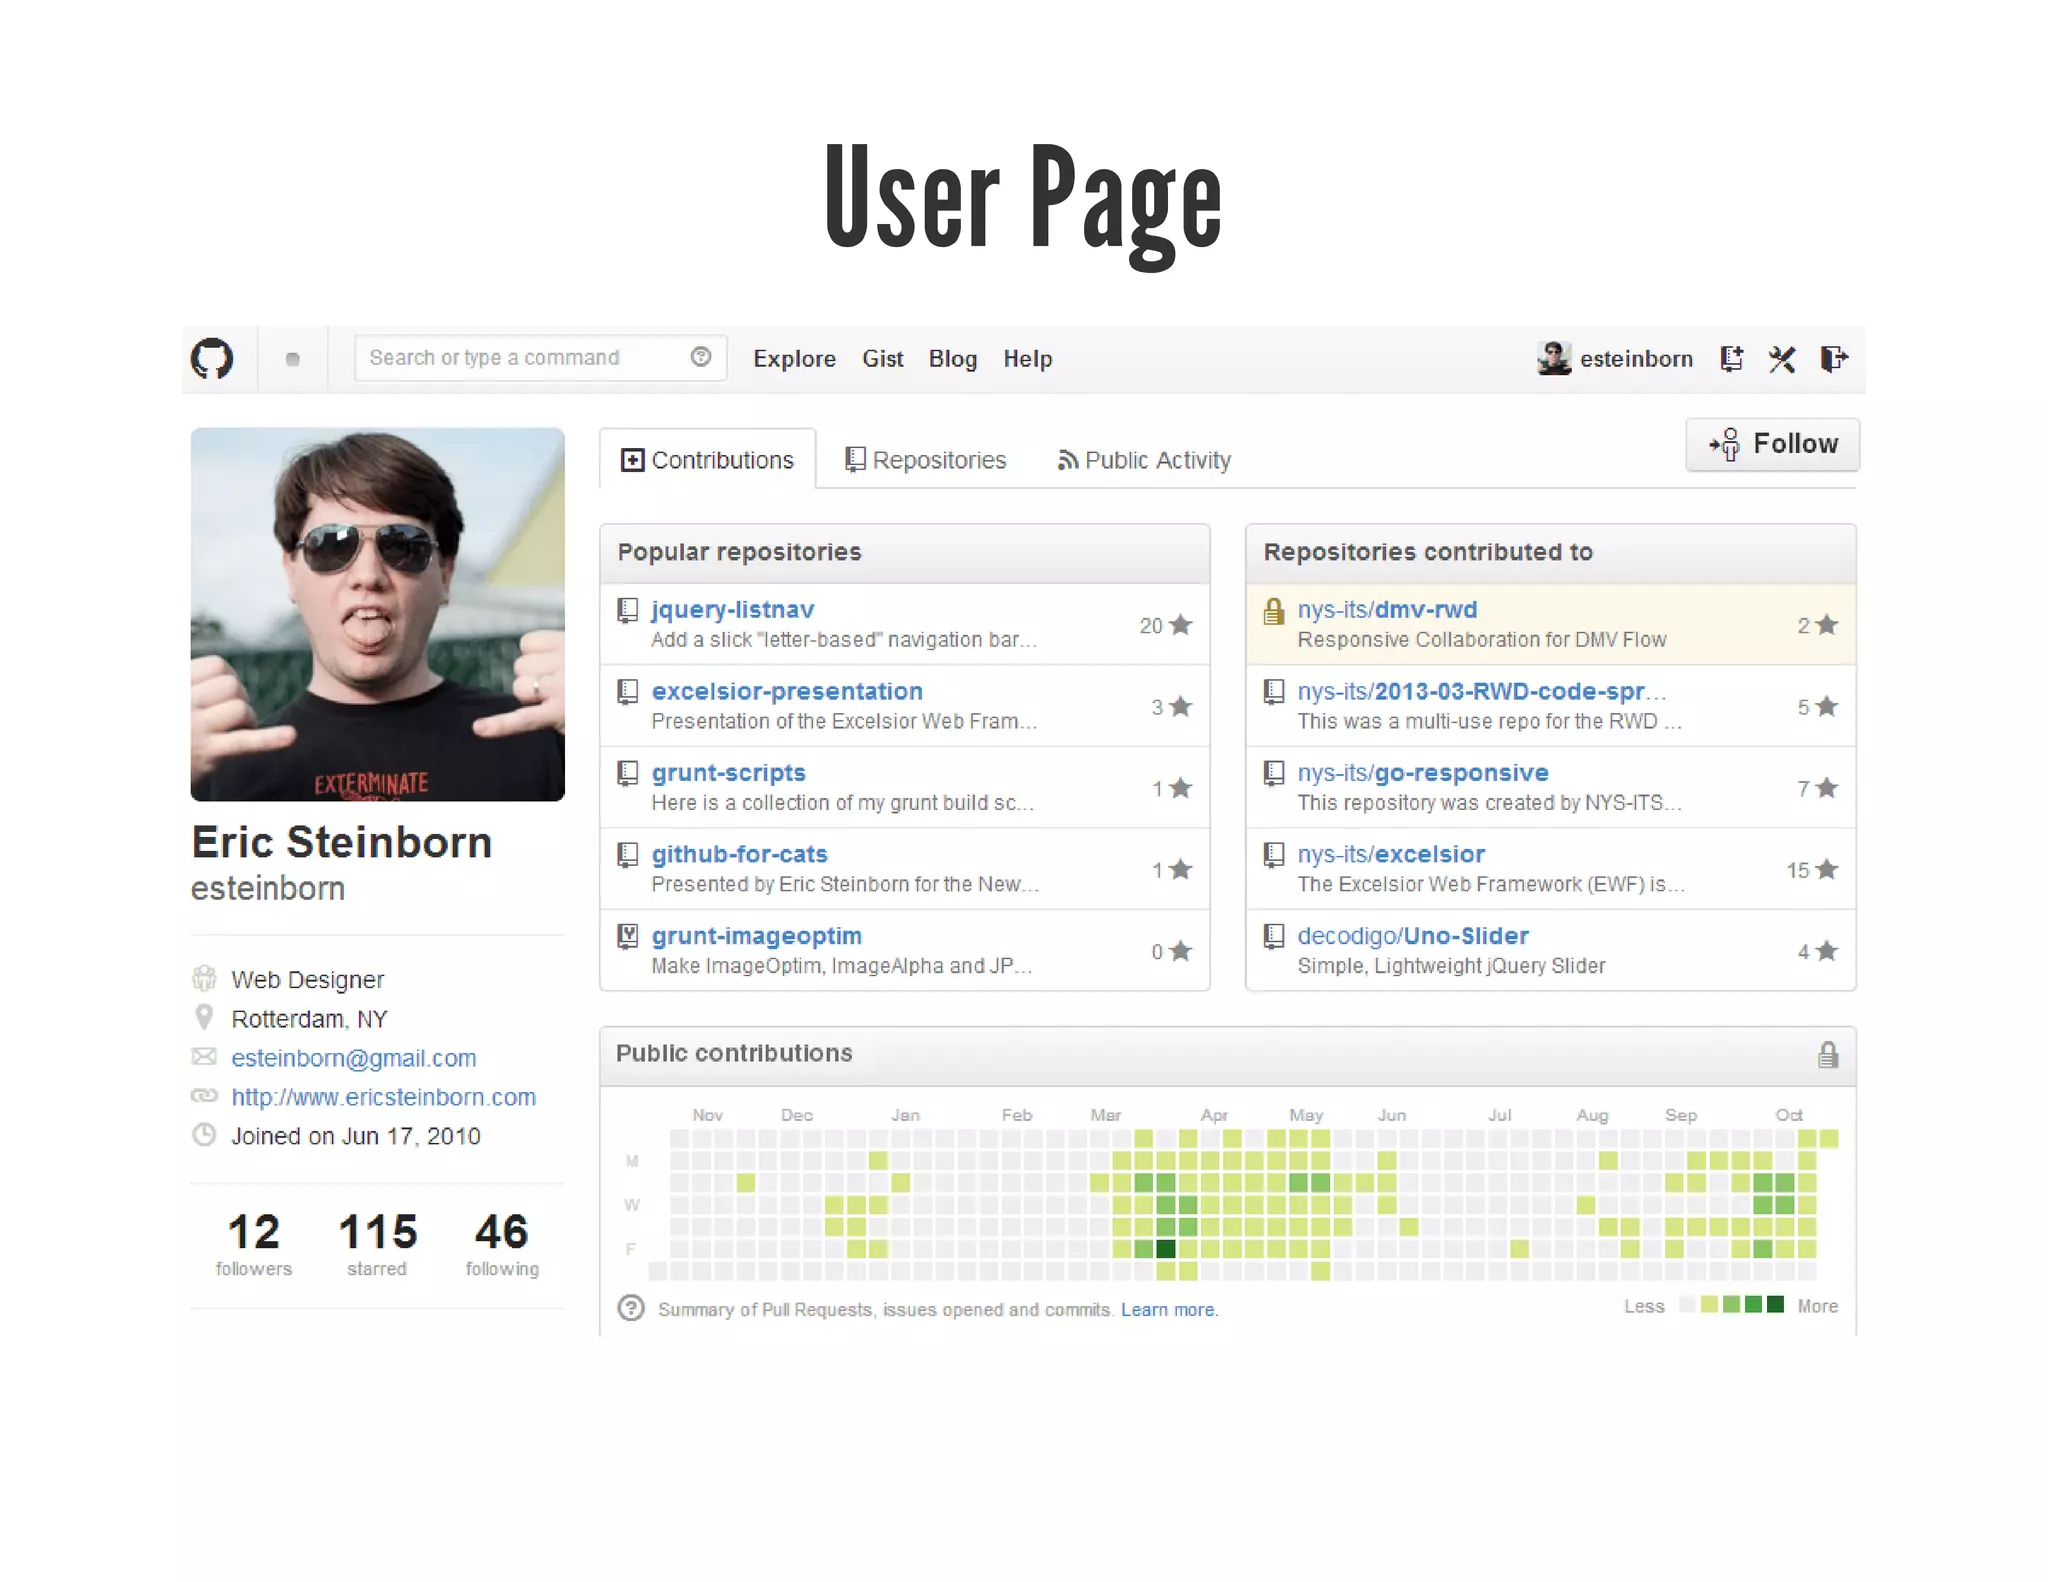The height and width of the screenshot is (1582, 2048).
Task: Open account settings tools icon
Action: tap(1782, 359)
